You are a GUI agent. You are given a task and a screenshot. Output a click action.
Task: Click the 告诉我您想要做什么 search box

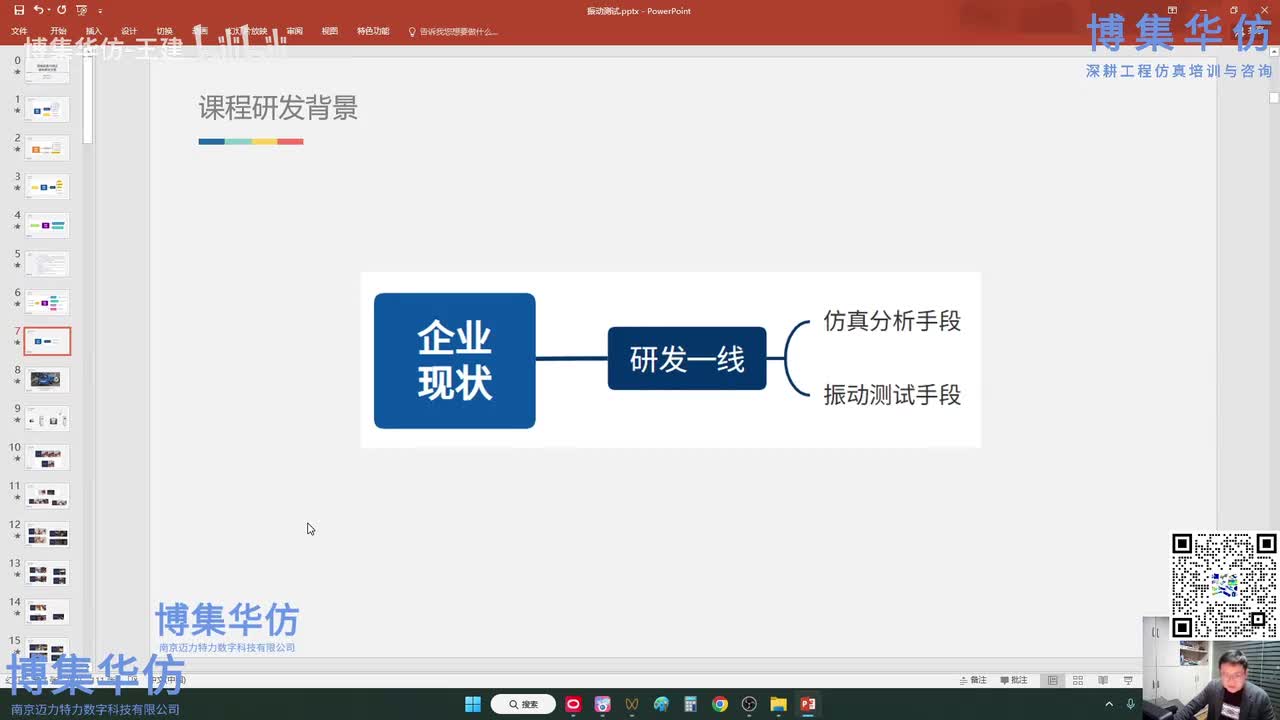coord(453,32)
